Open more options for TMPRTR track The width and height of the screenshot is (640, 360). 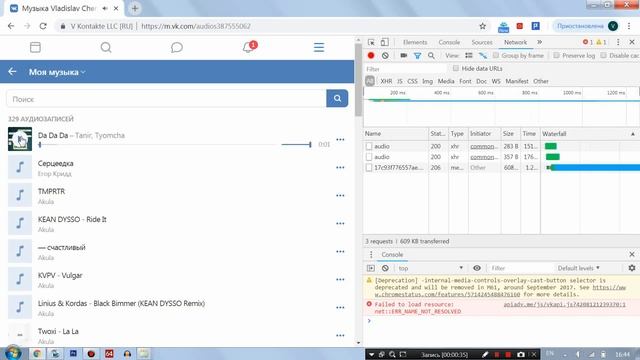click(340, 196)
